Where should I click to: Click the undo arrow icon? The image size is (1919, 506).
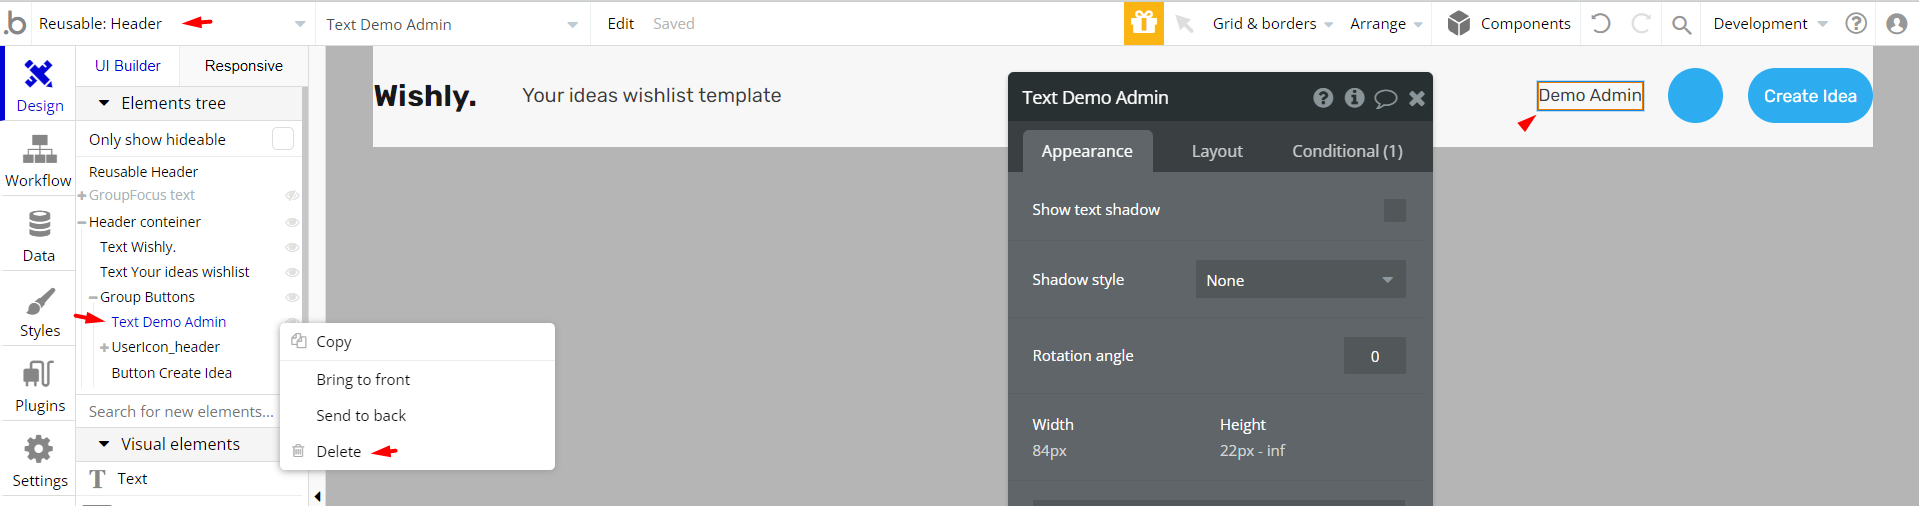[x=1600, y=23]
